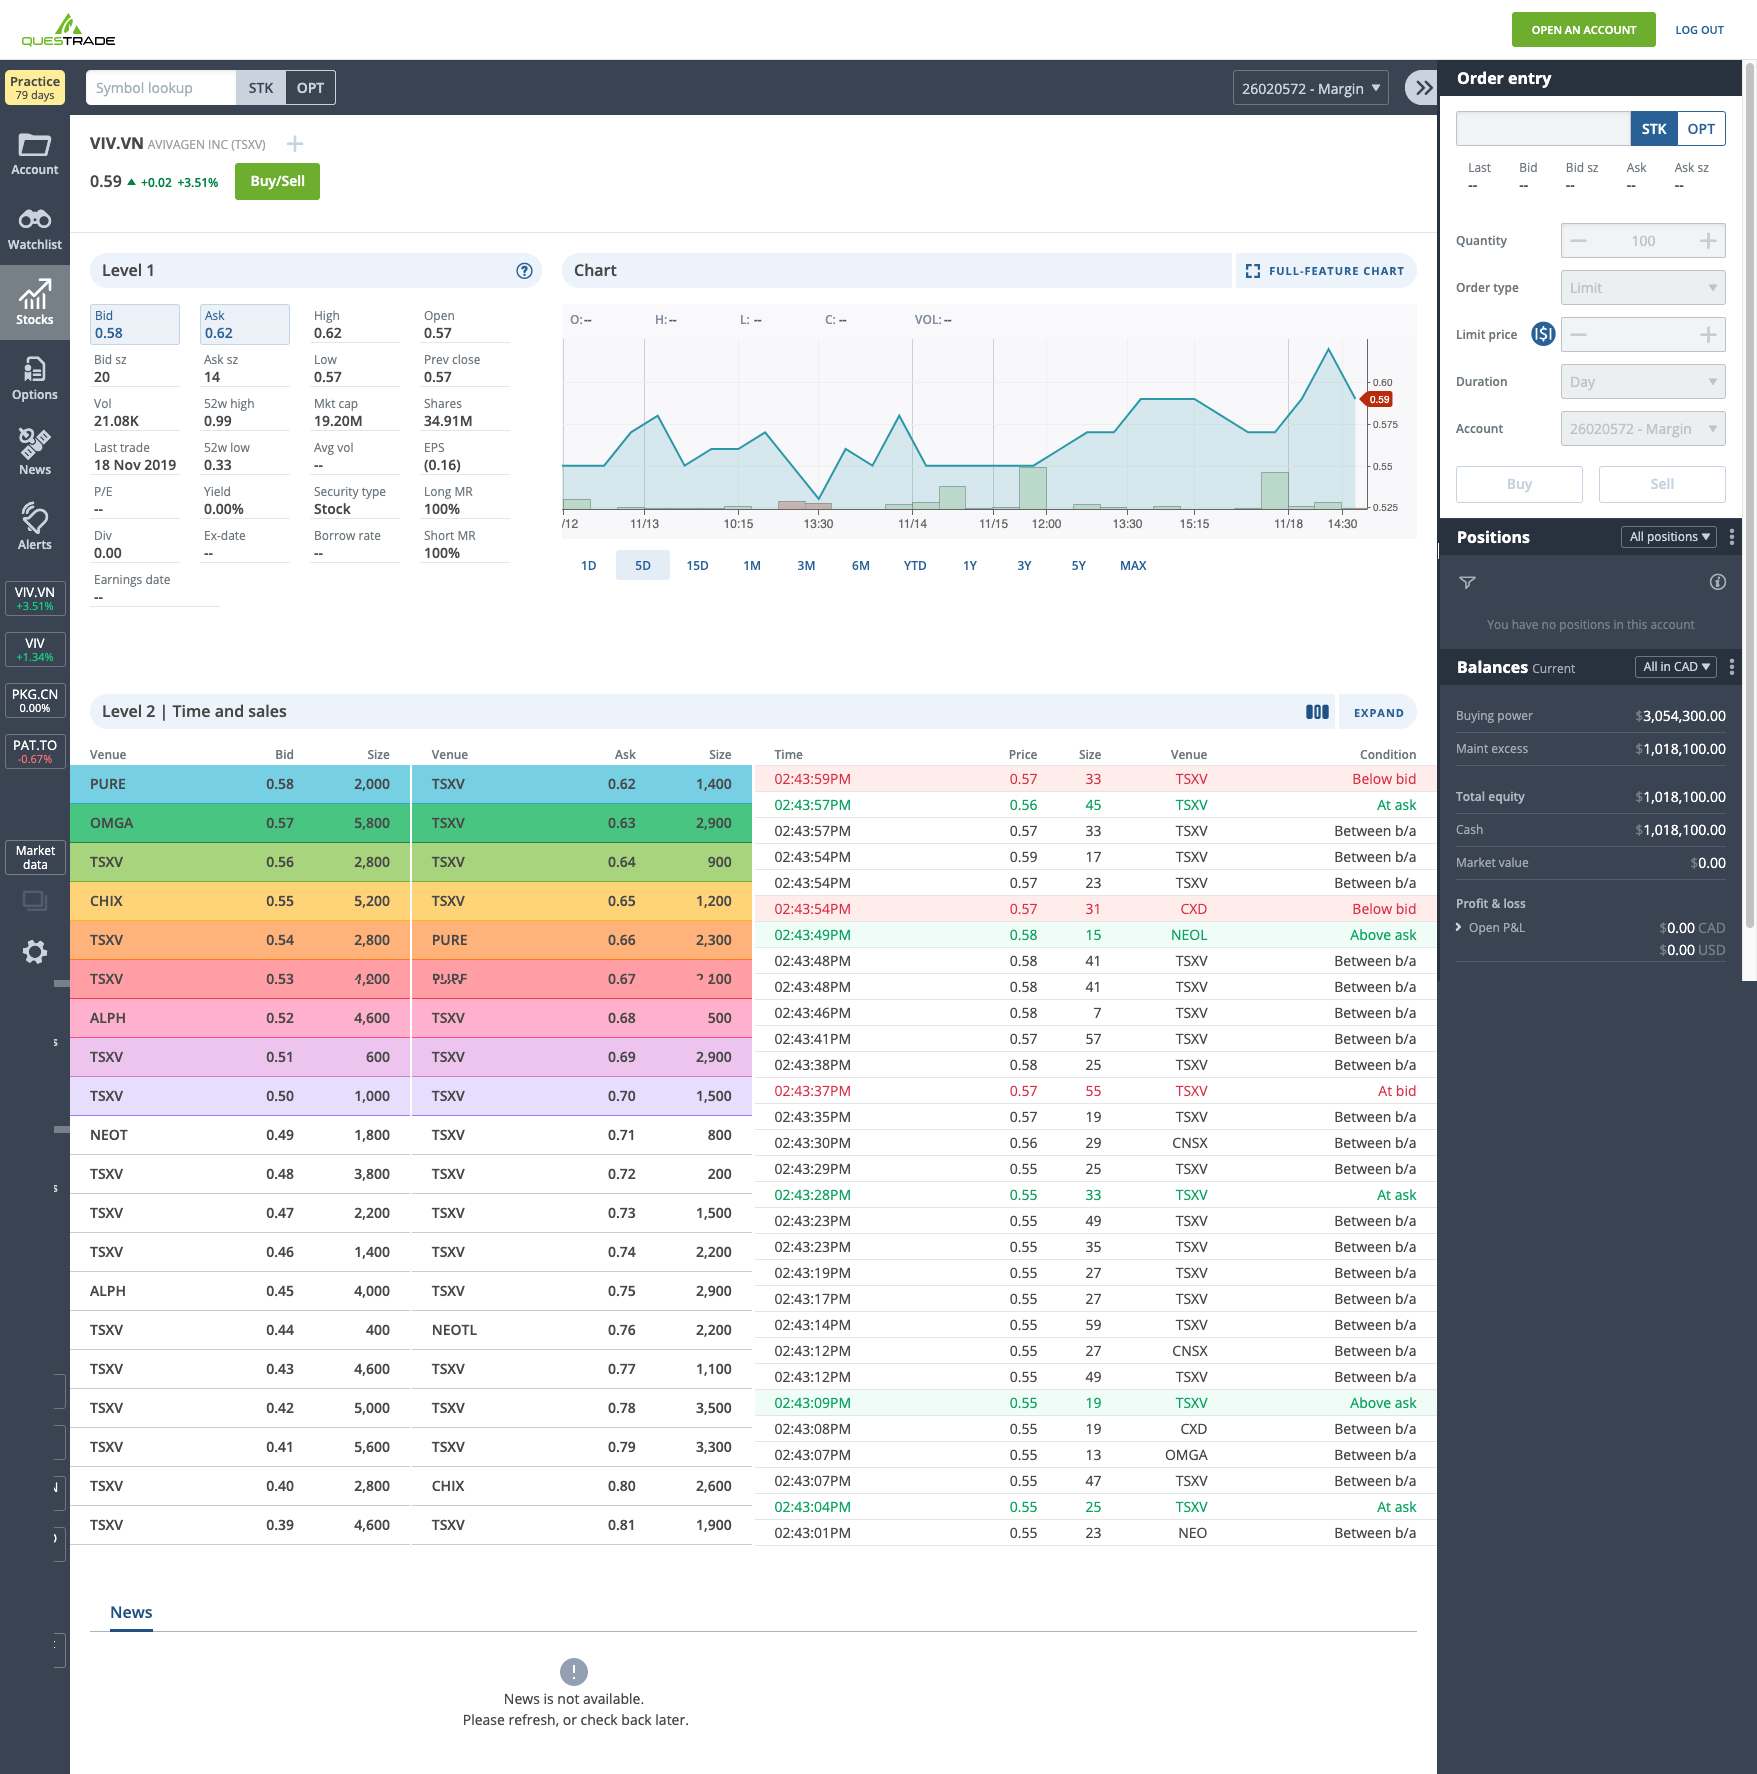Screen dimensions: 1757x1774
Task: Click the window icon below Market data
Action: [35, 901]
